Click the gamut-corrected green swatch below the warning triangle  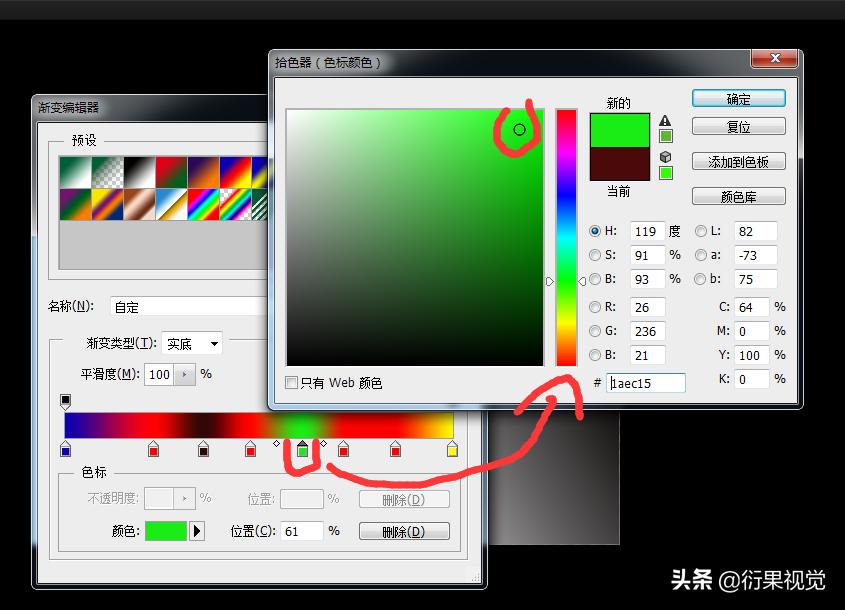[x=666, y=135]
